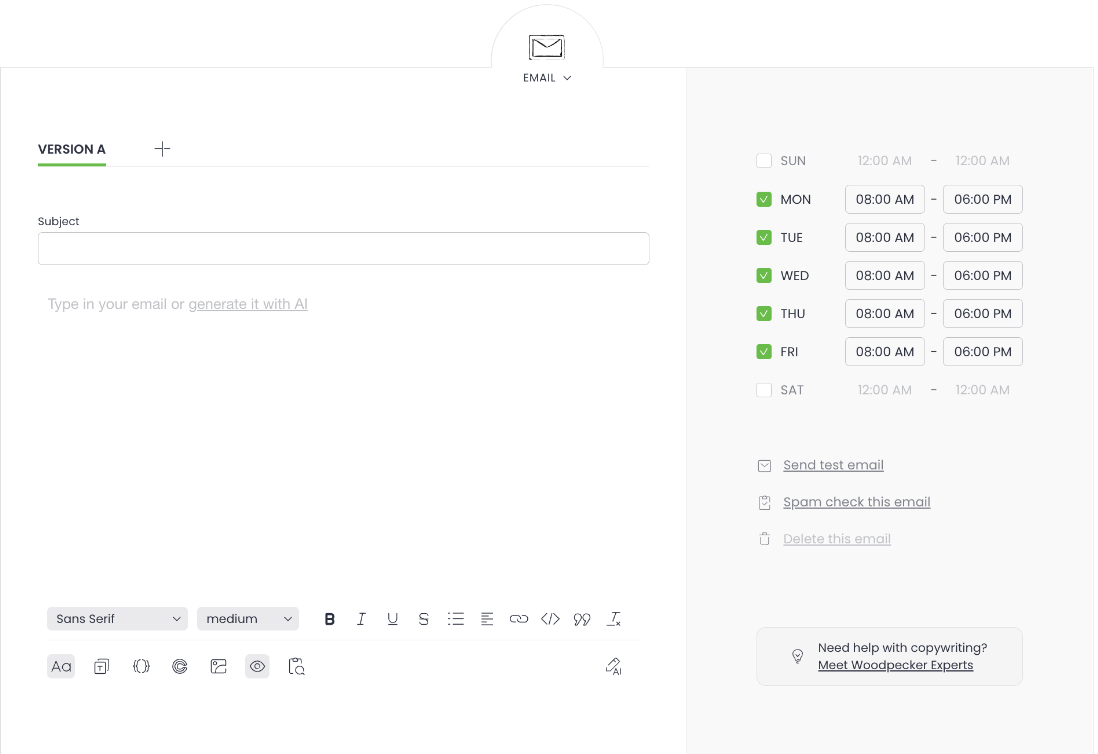Click the AI writing assistant pen icon

613,666
